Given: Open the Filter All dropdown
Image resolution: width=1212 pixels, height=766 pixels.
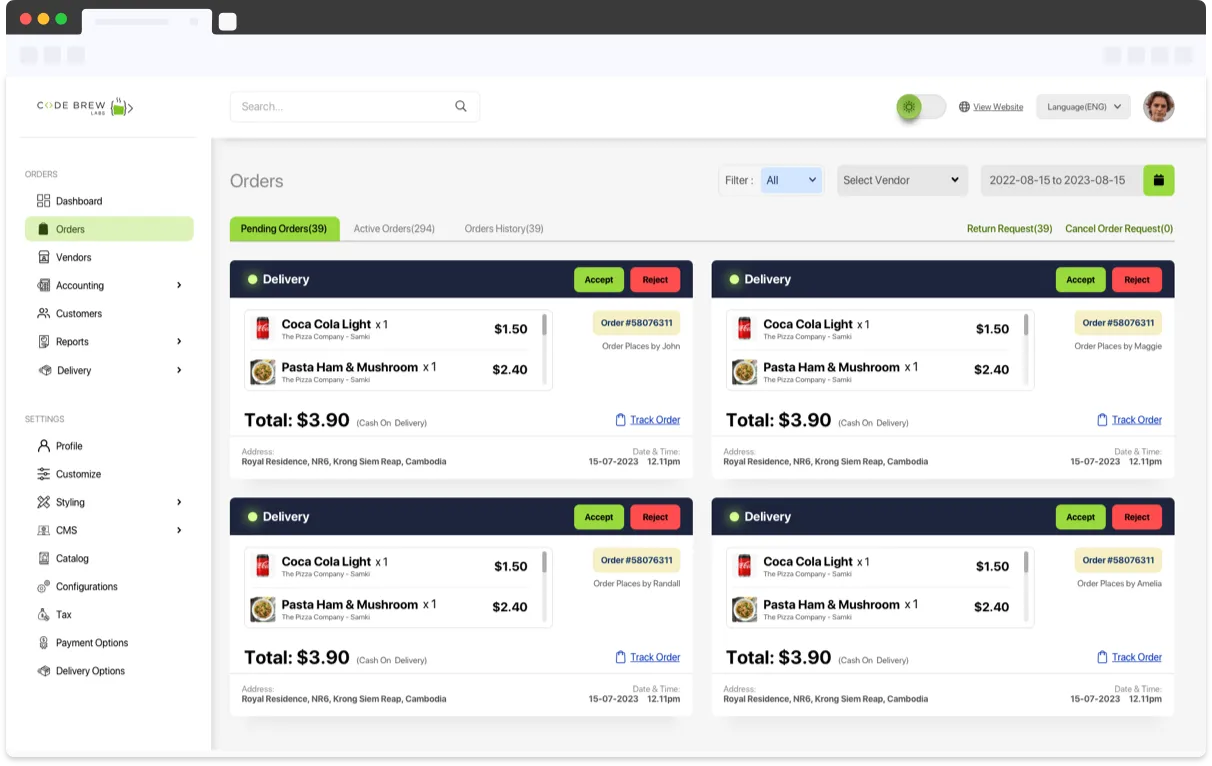Looking at the screenshot, I should point(791,180).
